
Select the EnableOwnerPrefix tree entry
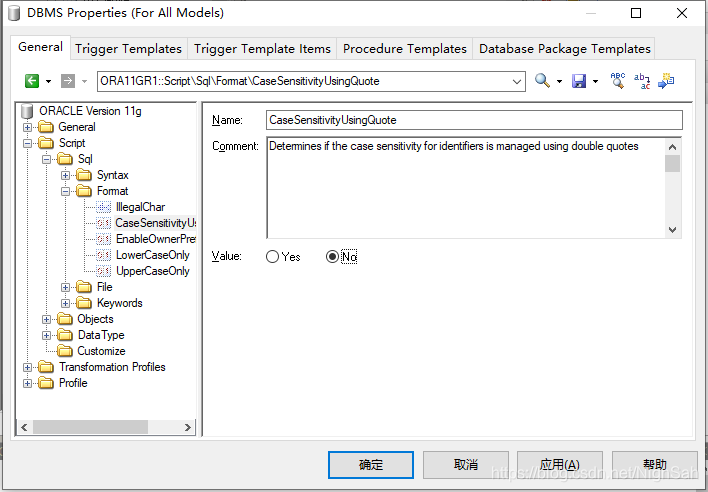[156, 239]
